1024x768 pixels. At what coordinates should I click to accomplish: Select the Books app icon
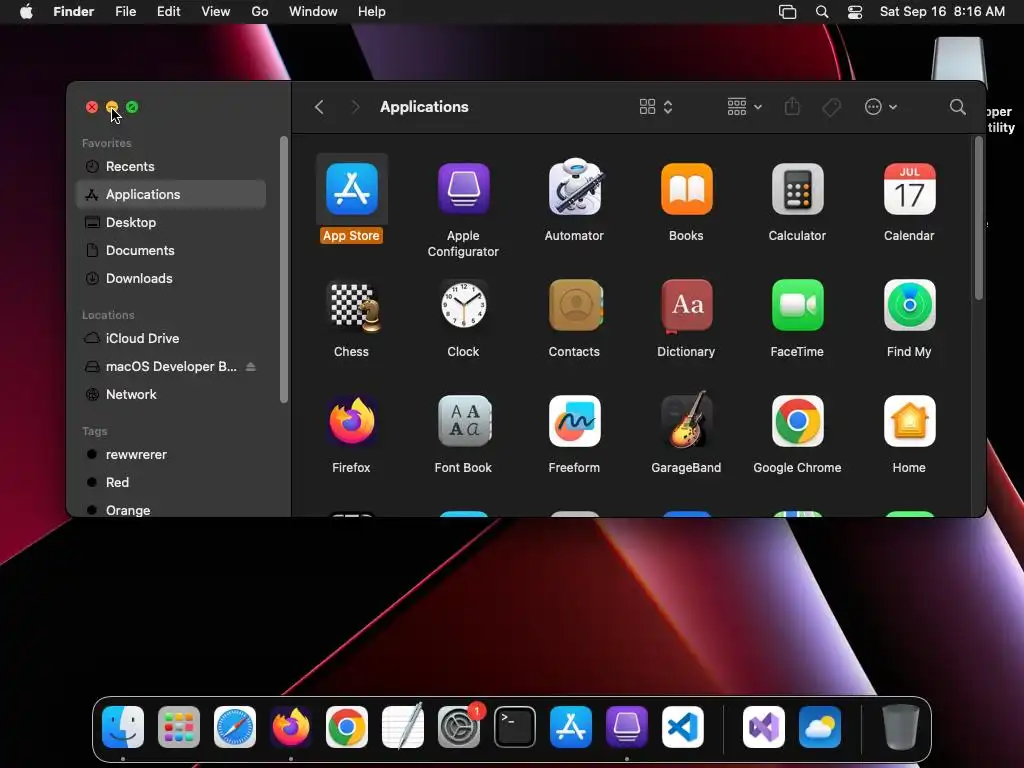[x=686, y=189]
